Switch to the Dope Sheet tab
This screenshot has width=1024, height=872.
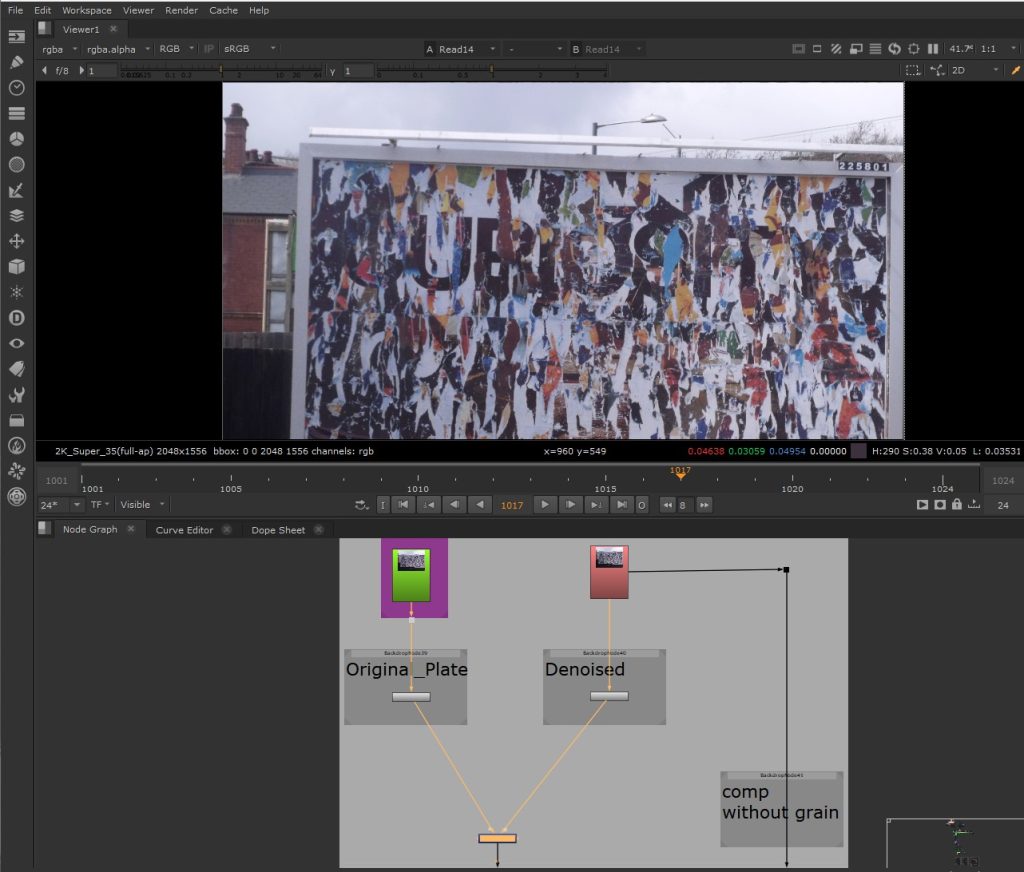[x=278, y=530]
